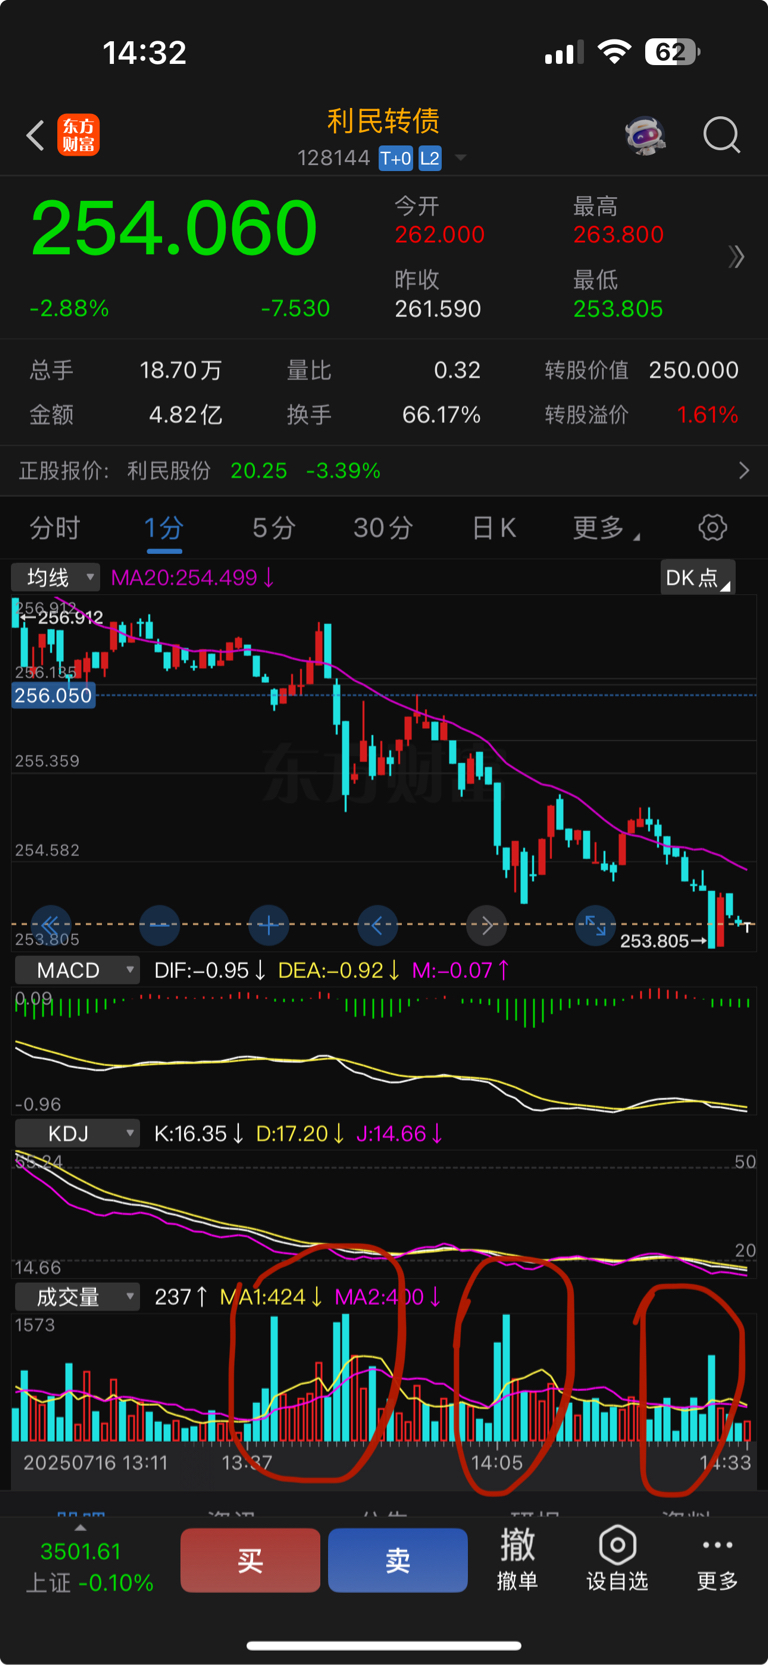This screenshot has width=768, height=1665.
Task: Tap the current price 254.060
Action: (174, 228)
